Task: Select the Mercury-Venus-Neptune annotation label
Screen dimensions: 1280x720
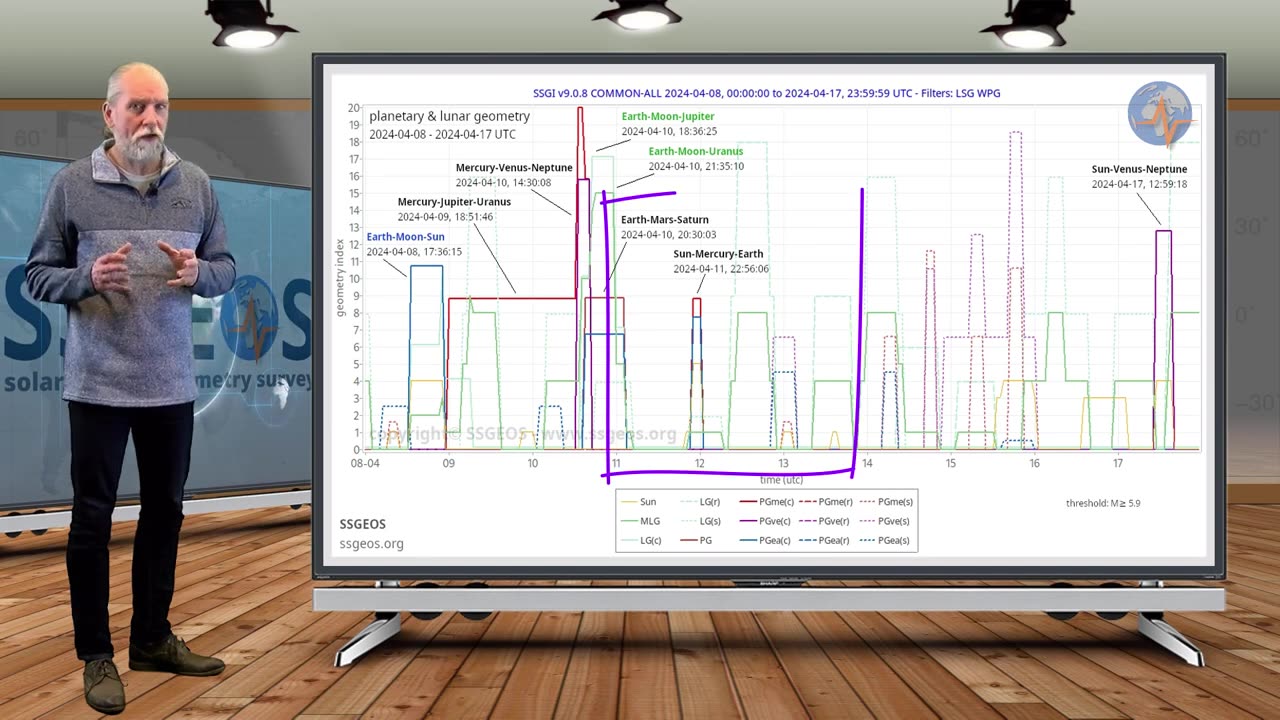Action: [x=514, y=168]
